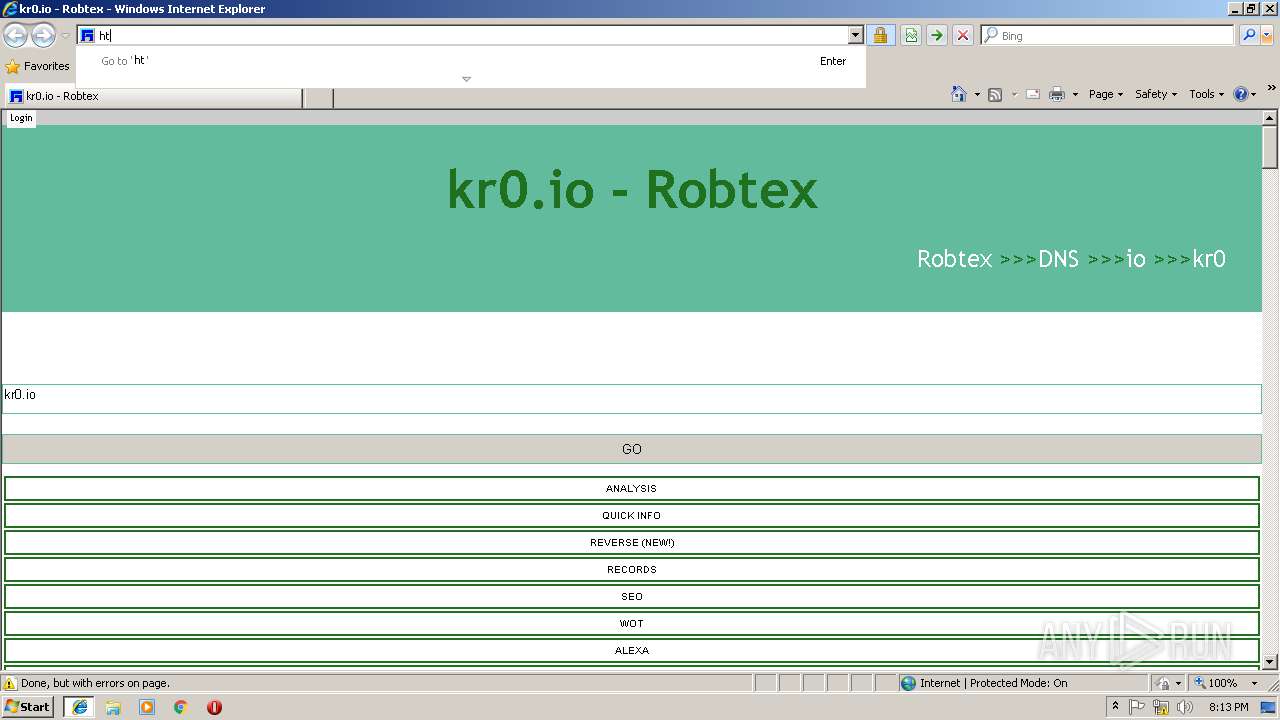Click the page errors warning icon
This screenshot has width=1280, height=720.
[x=10, y=684]
